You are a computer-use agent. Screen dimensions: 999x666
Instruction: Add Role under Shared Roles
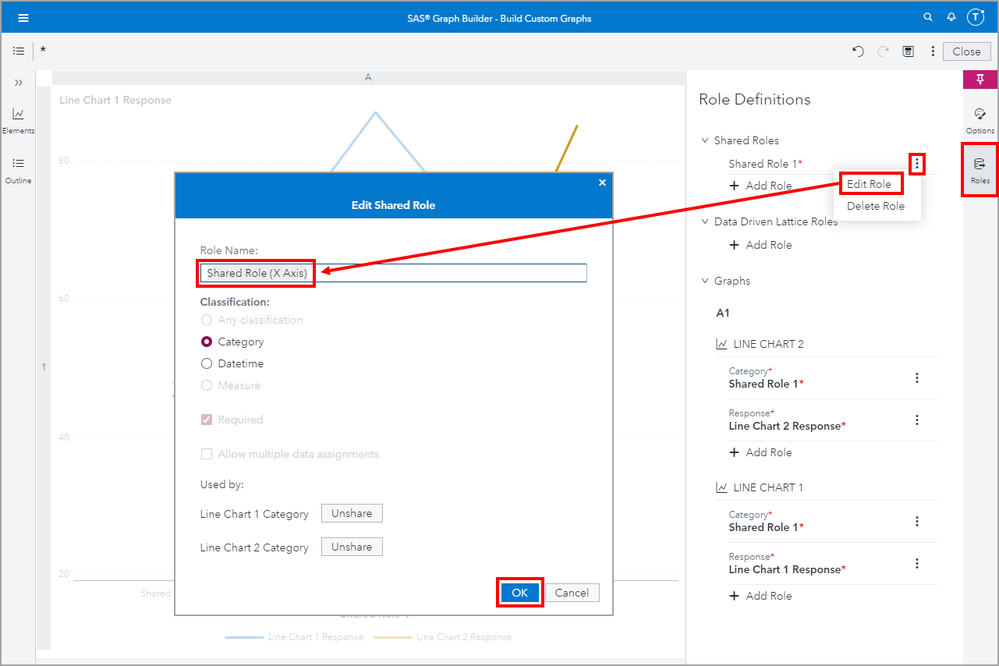(x=761, y=185)
